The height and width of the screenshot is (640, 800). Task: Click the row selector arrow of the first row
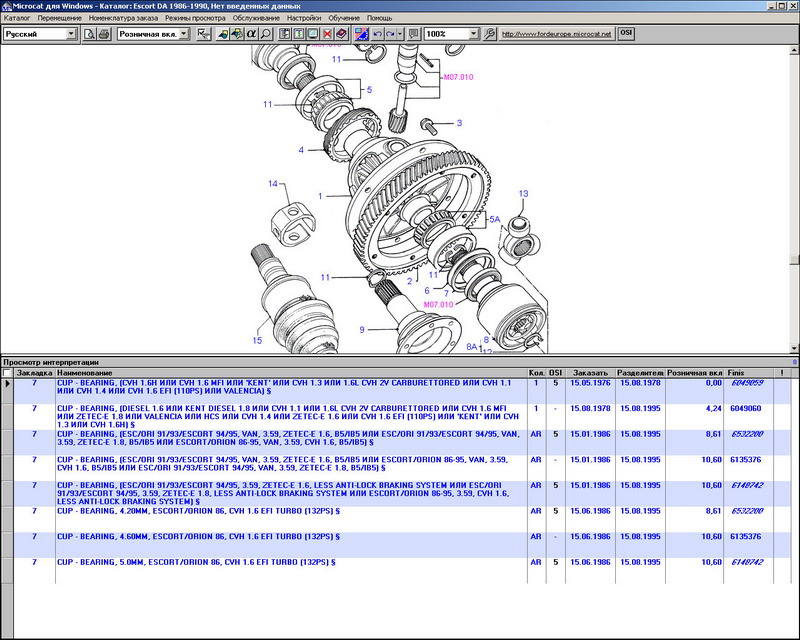[x=7, y=384]
